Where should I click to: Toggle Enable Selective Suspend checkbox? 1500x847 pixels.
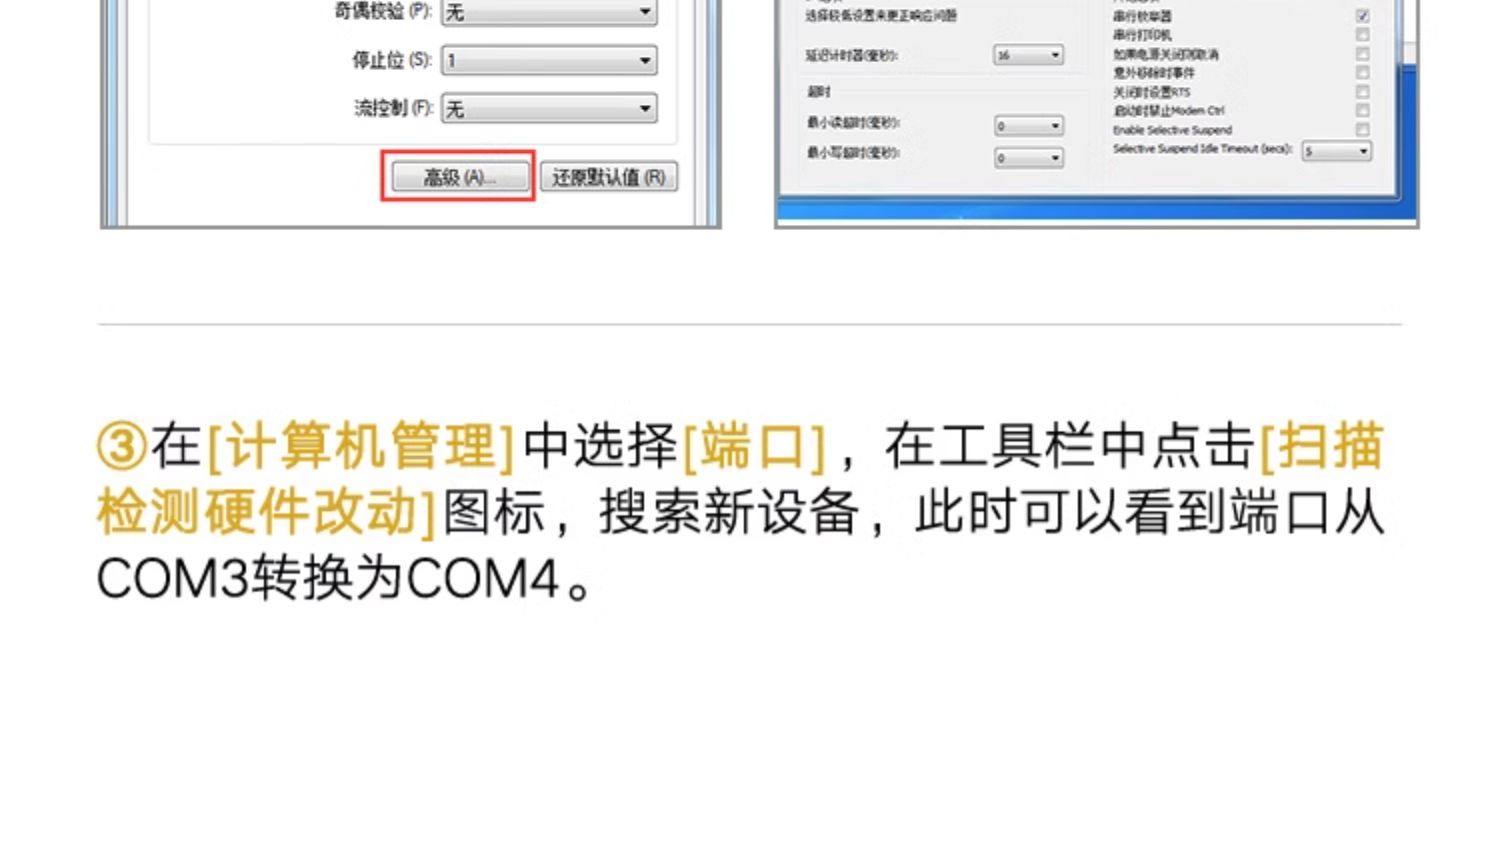1362,130
